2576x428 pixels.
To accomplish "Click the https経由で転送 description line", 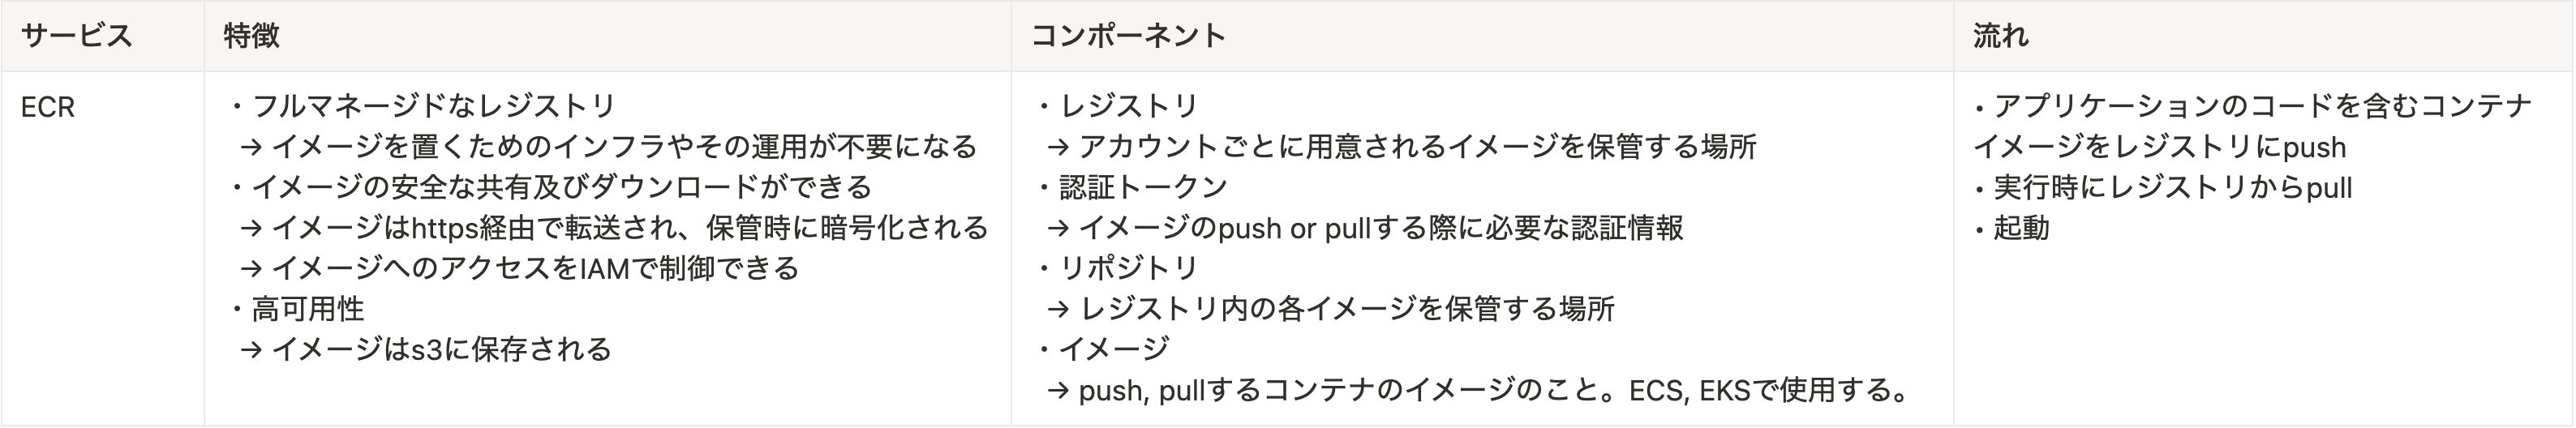I will coord(614,228).
